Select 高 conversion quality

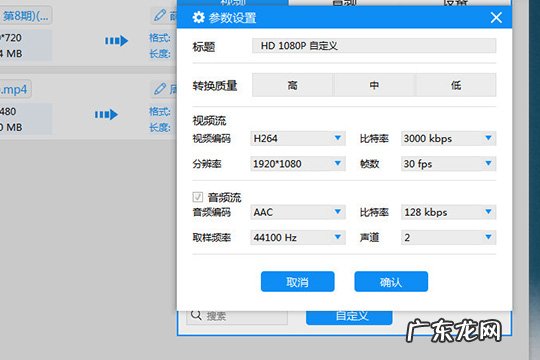(292, 85)
